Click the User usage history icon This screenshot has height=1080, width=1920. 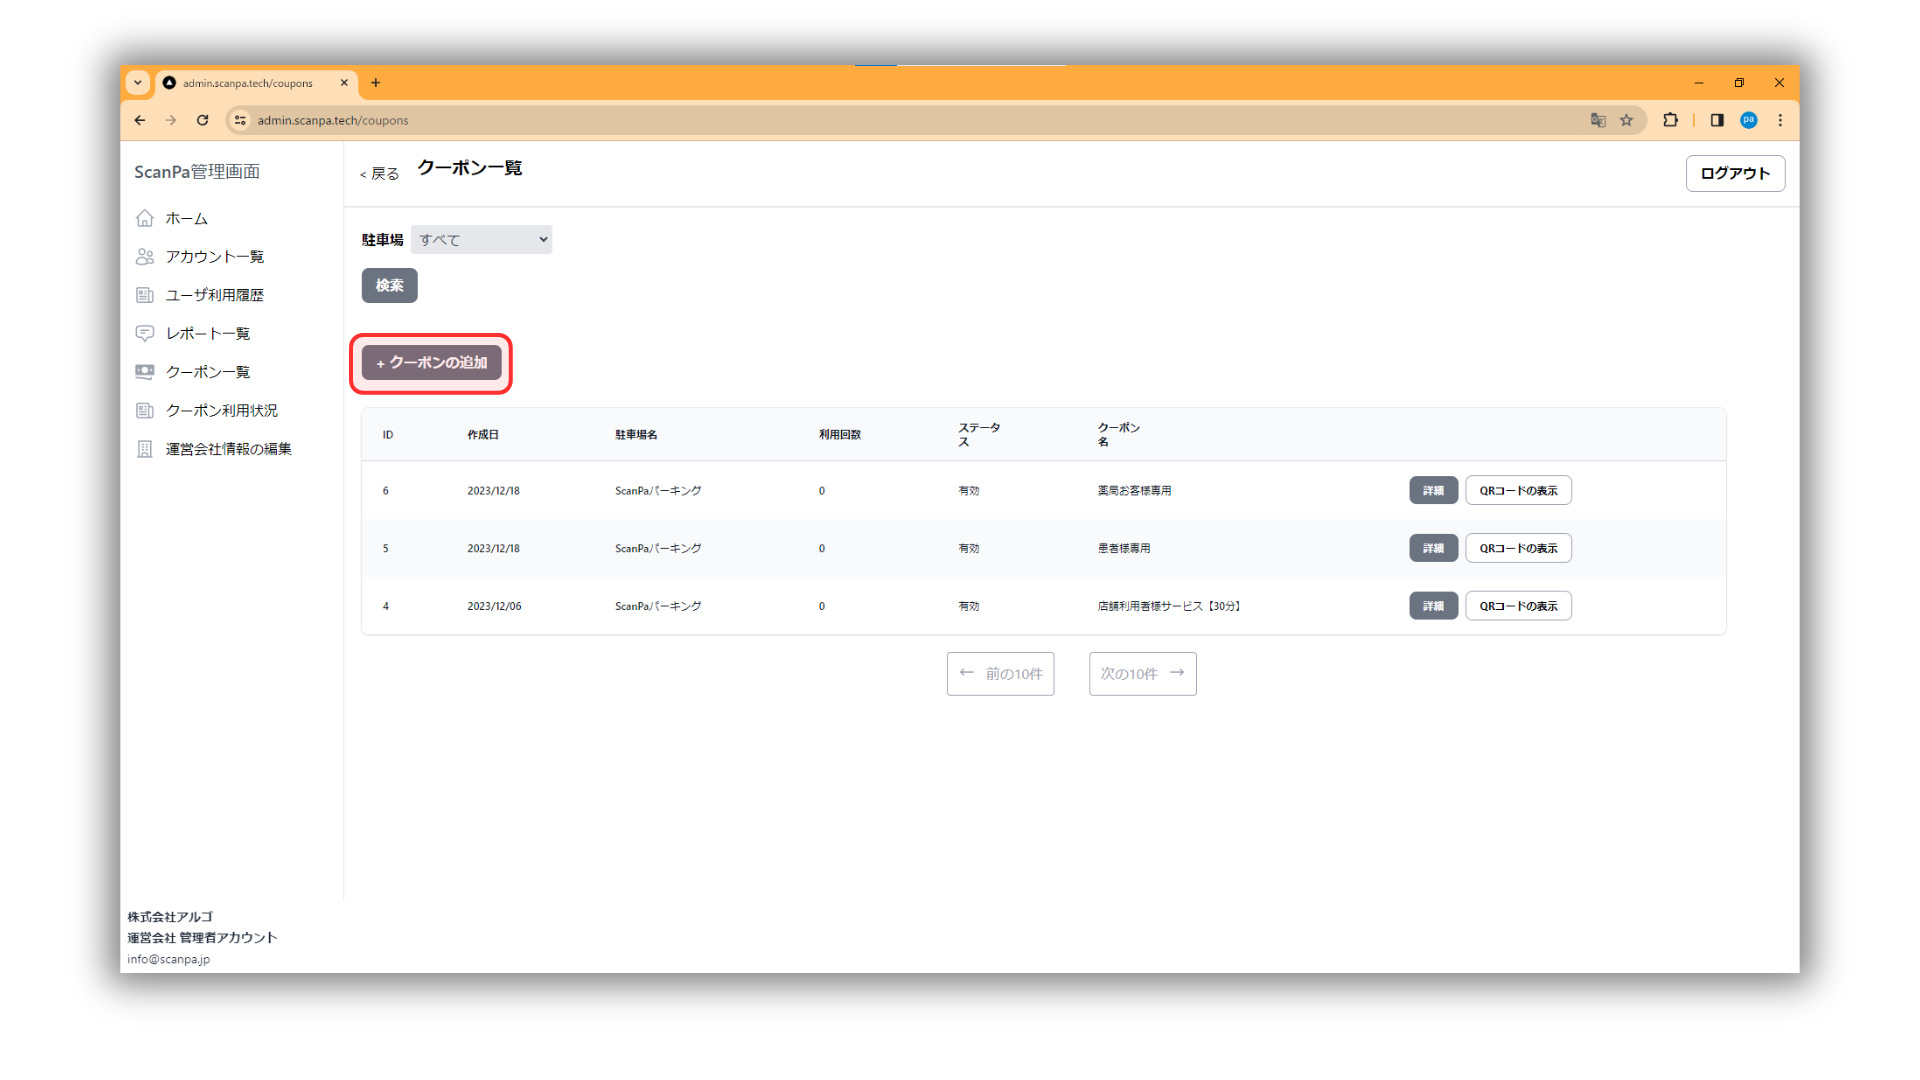click(145, 295)
